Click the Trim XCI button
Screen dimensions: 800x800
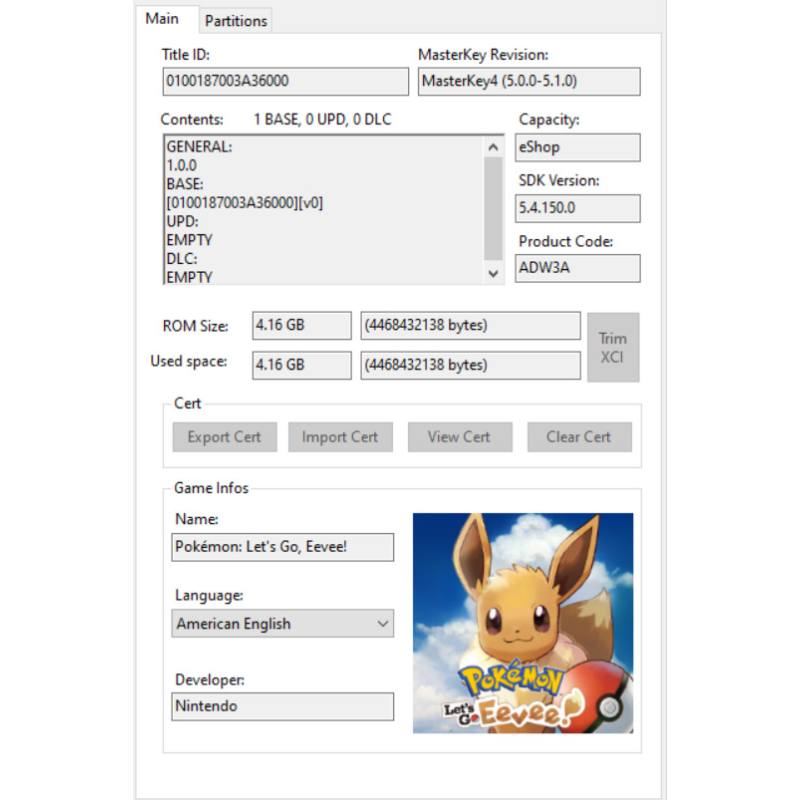click(x=614, y=346)
